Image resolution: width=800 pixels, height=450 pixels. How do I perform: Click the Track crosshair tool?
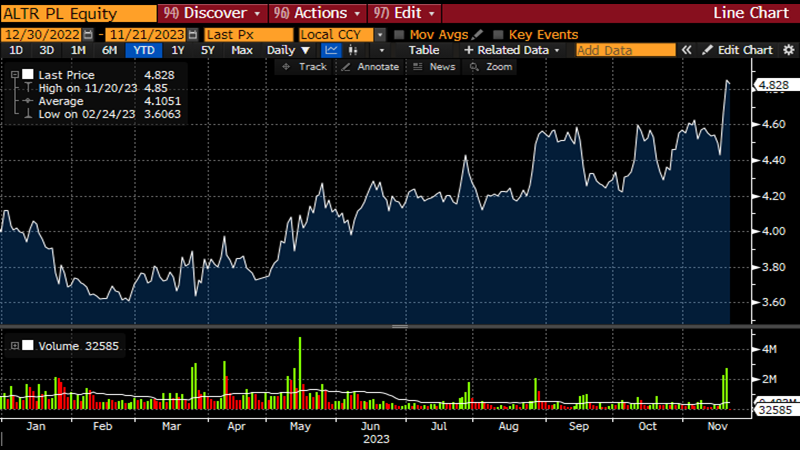(x=305, y=67)
